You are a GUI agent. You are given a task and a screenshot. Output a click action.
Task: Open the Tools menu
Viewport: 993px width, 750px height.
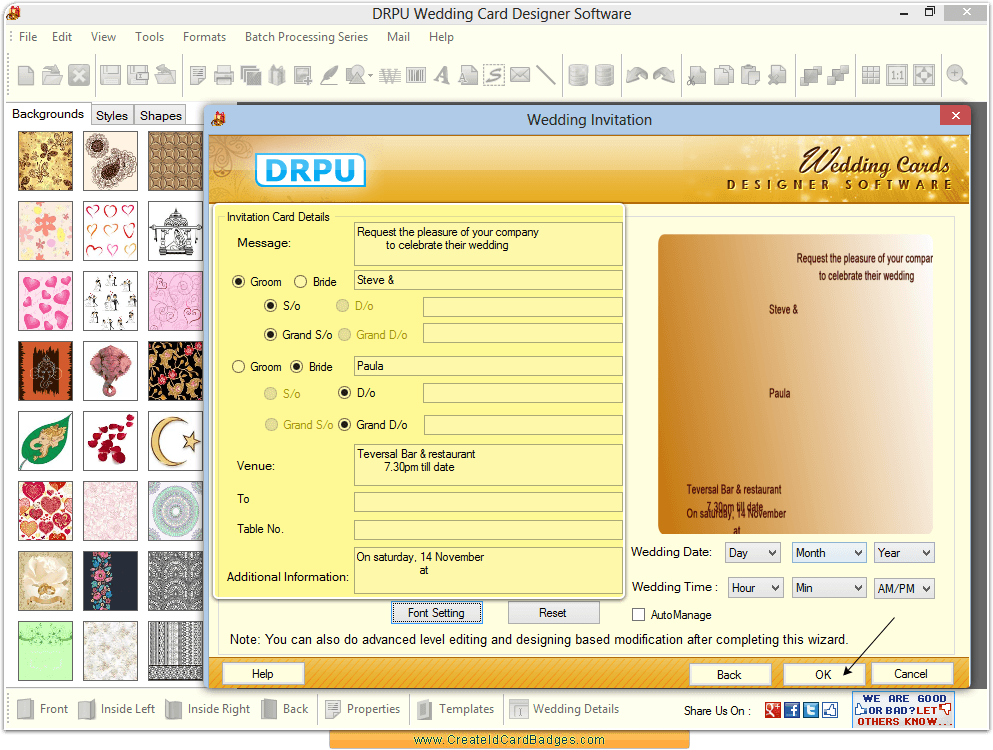point(149,37)
